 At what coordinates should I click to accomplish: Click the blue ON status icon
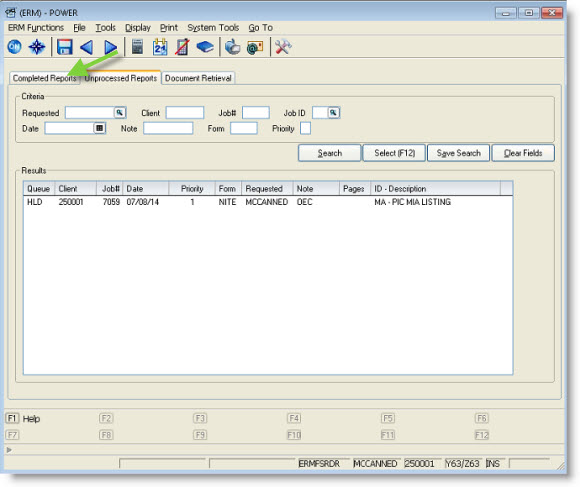(14, 47)
